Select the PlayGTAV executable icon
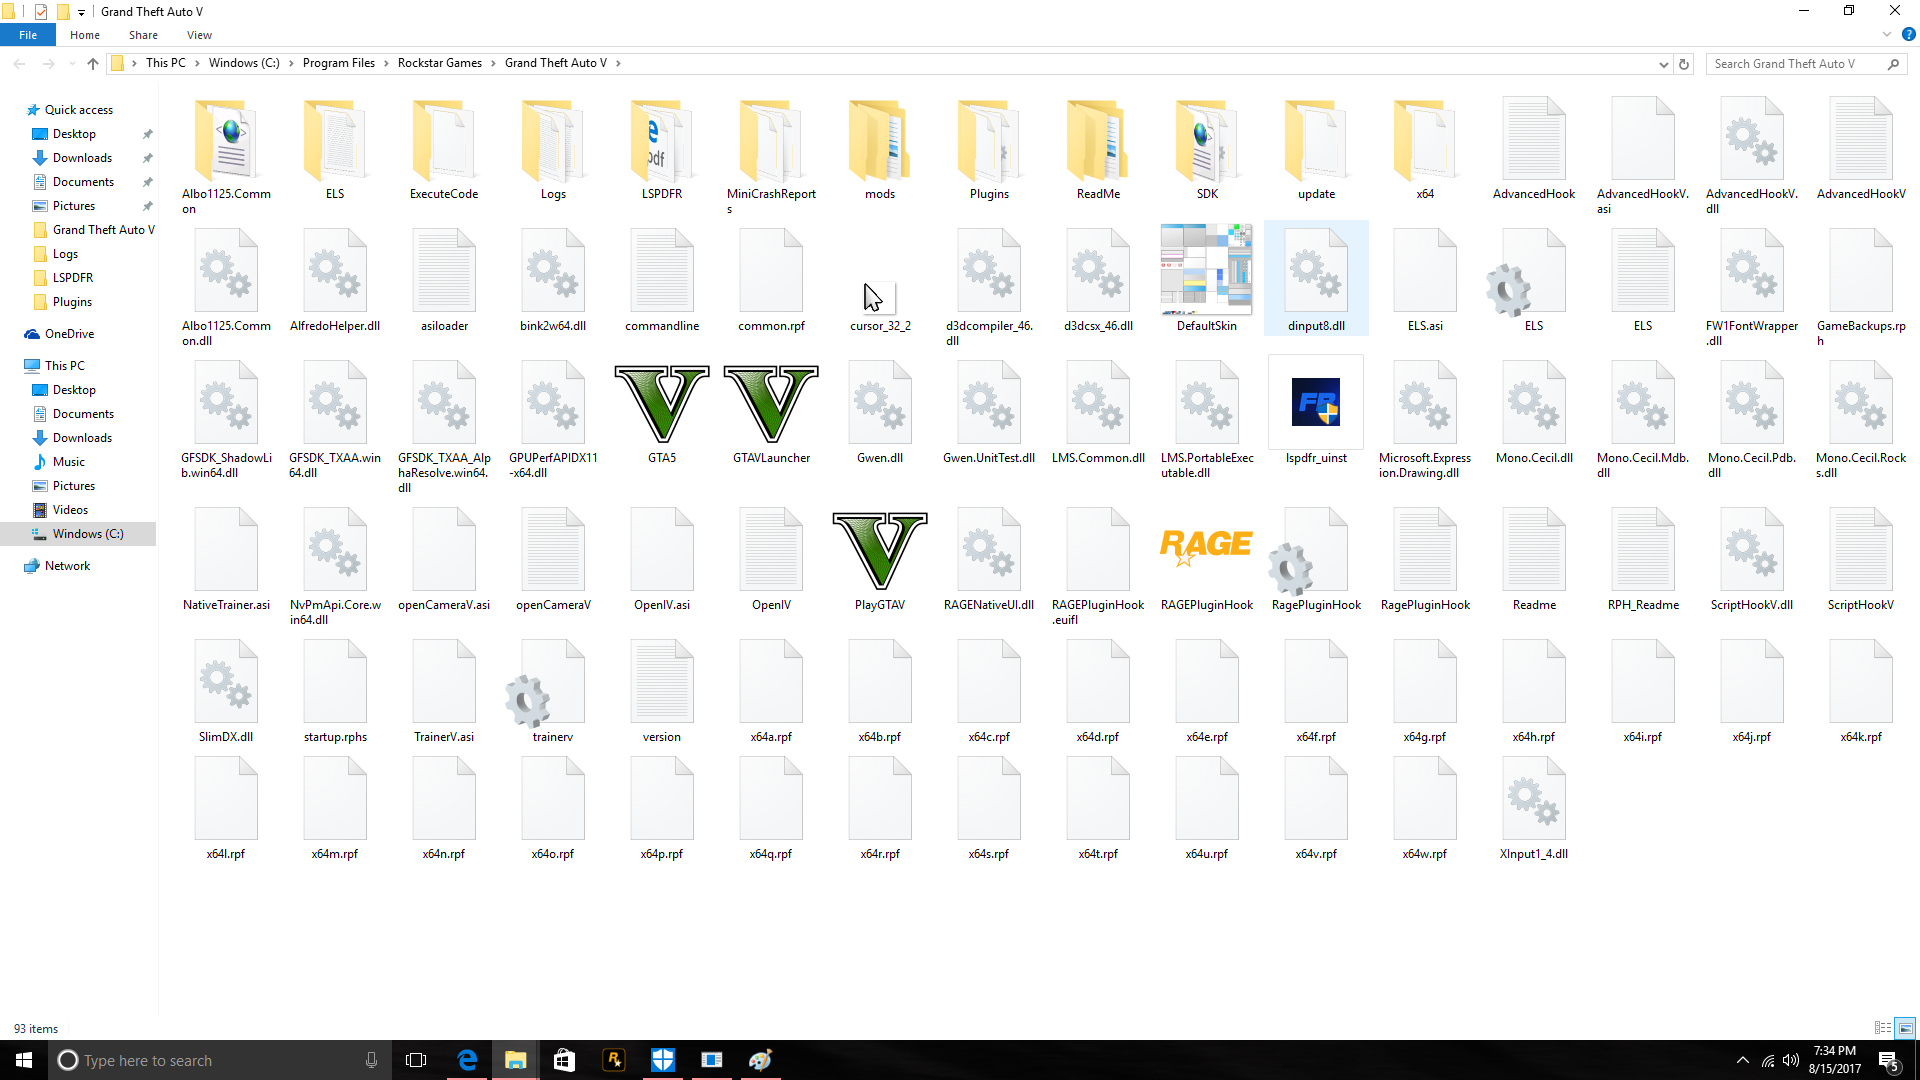 click(879, 551)
